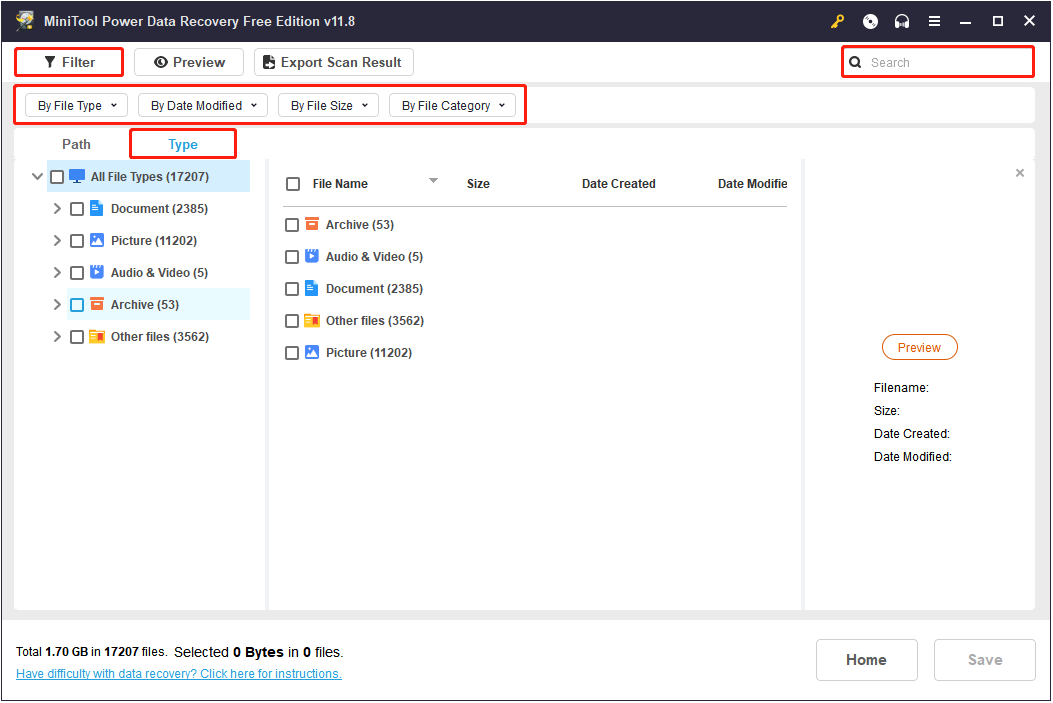Expand the Other files tree node
Screen dimensions: 1053x703
click(57, 336)
